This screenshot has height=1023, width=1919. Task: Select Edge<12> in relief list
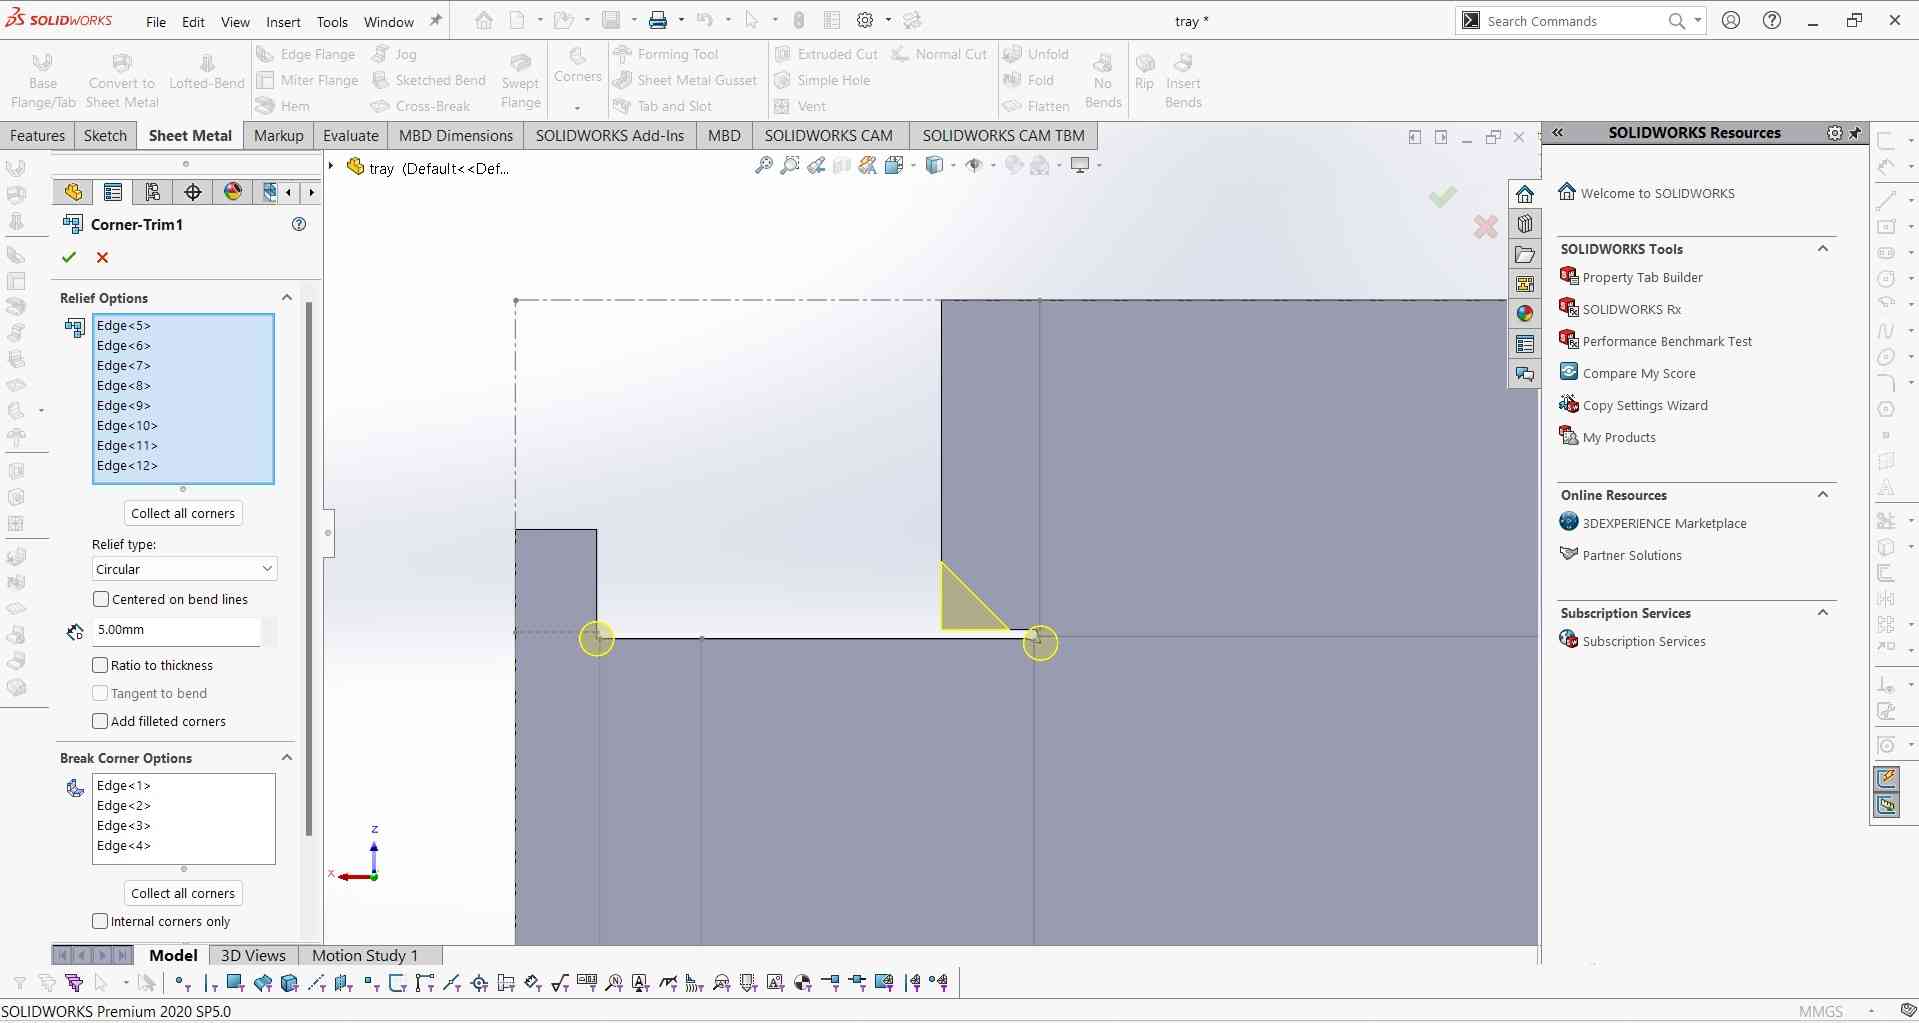tap(183, 466)
